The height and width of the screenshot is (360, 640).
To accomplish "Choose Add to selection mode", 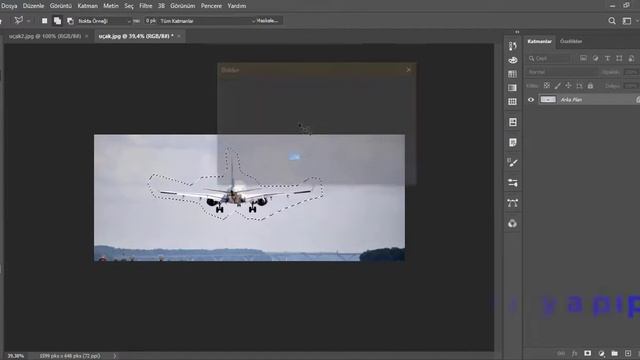I will click(x=58, y=21).
